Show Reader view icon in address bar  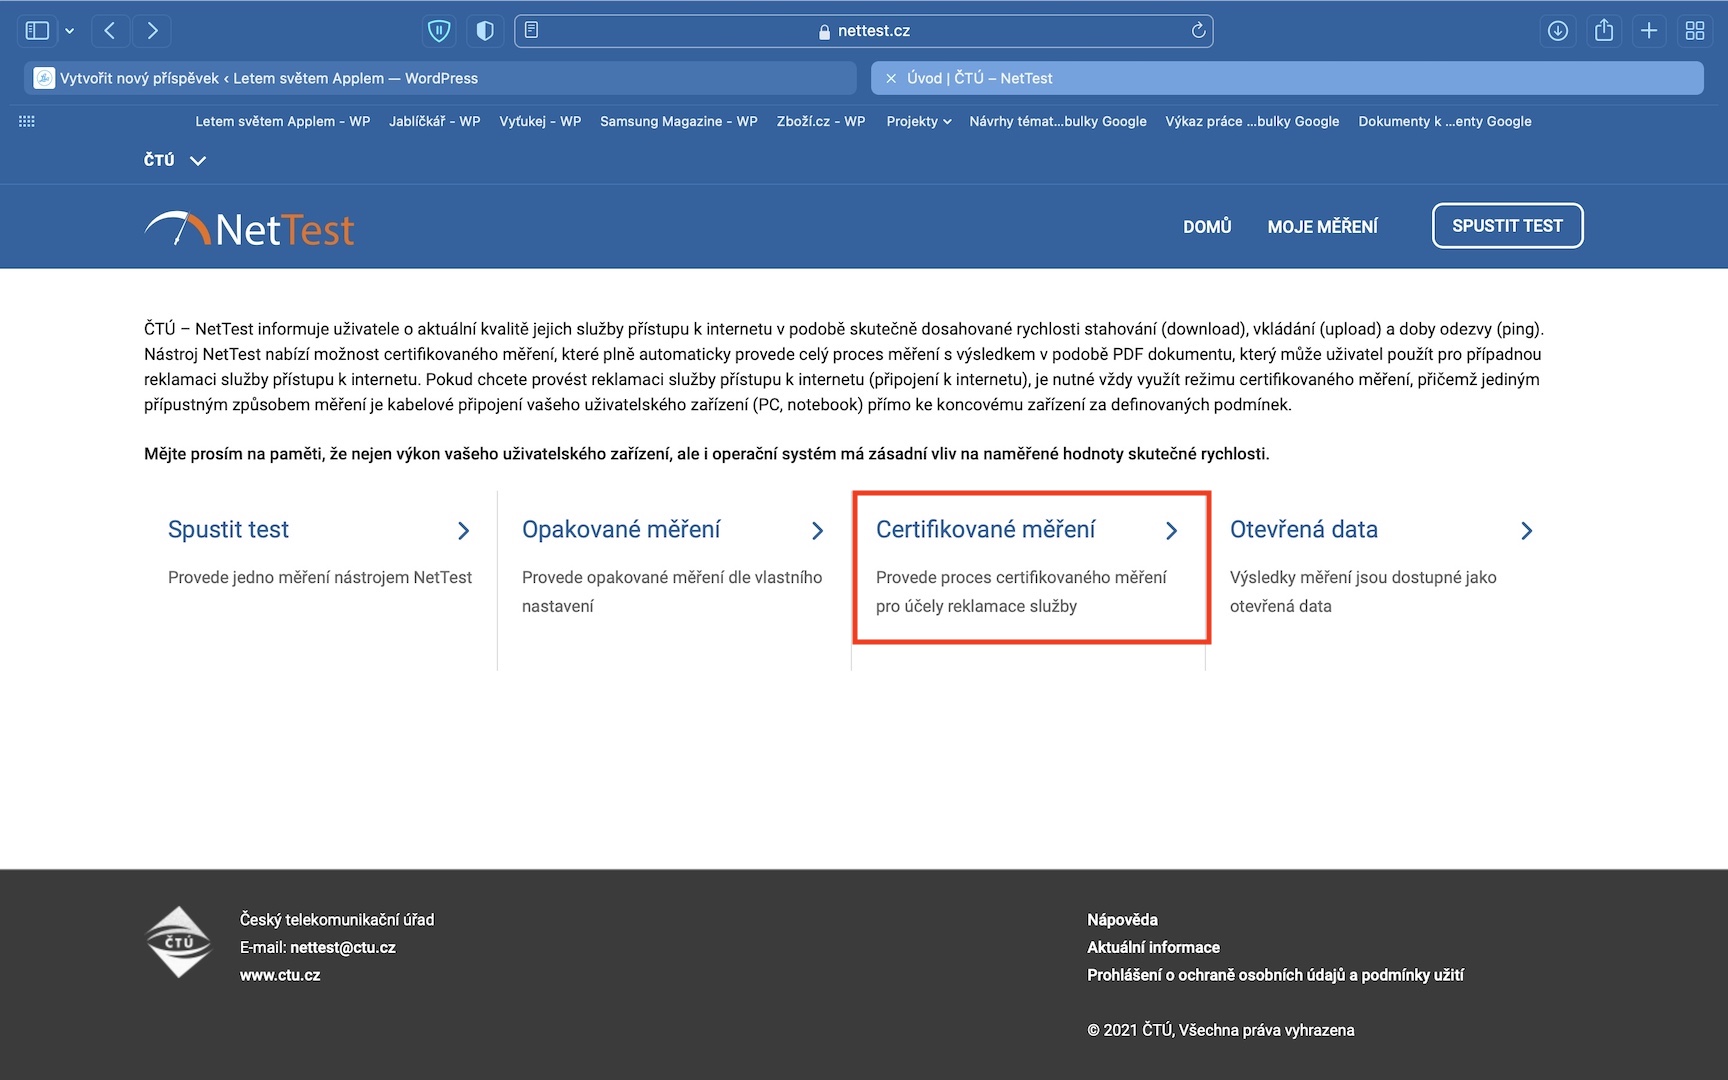point(532,30)
